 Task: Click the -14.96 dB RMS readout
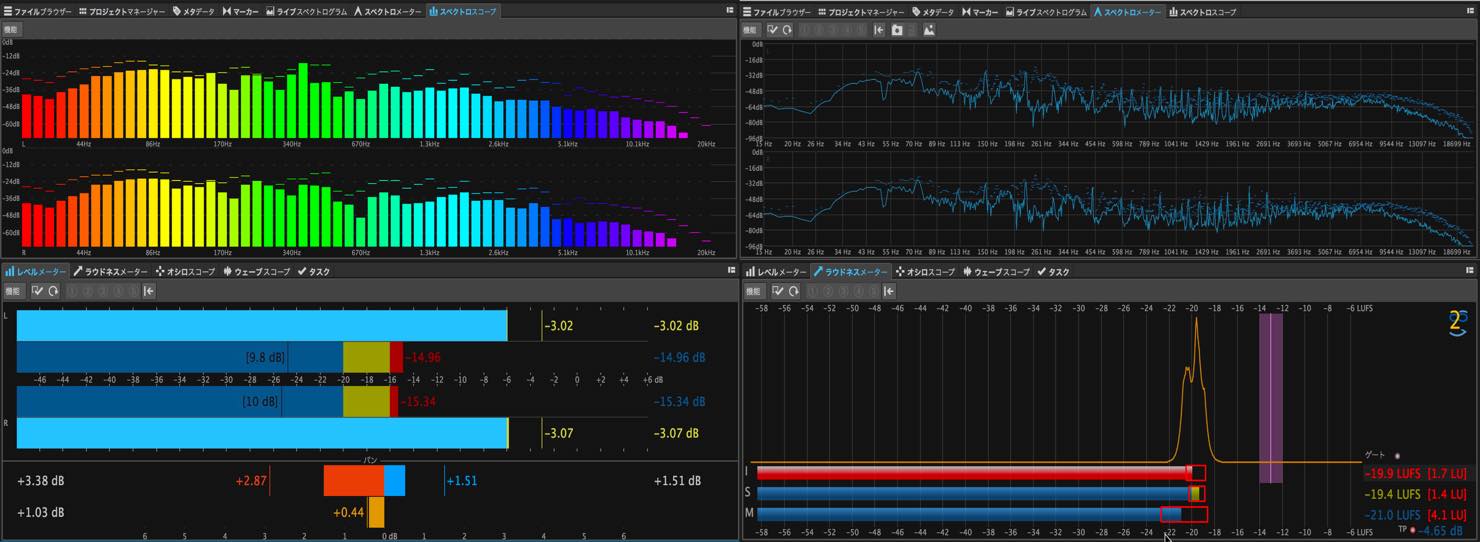[679, 357]
